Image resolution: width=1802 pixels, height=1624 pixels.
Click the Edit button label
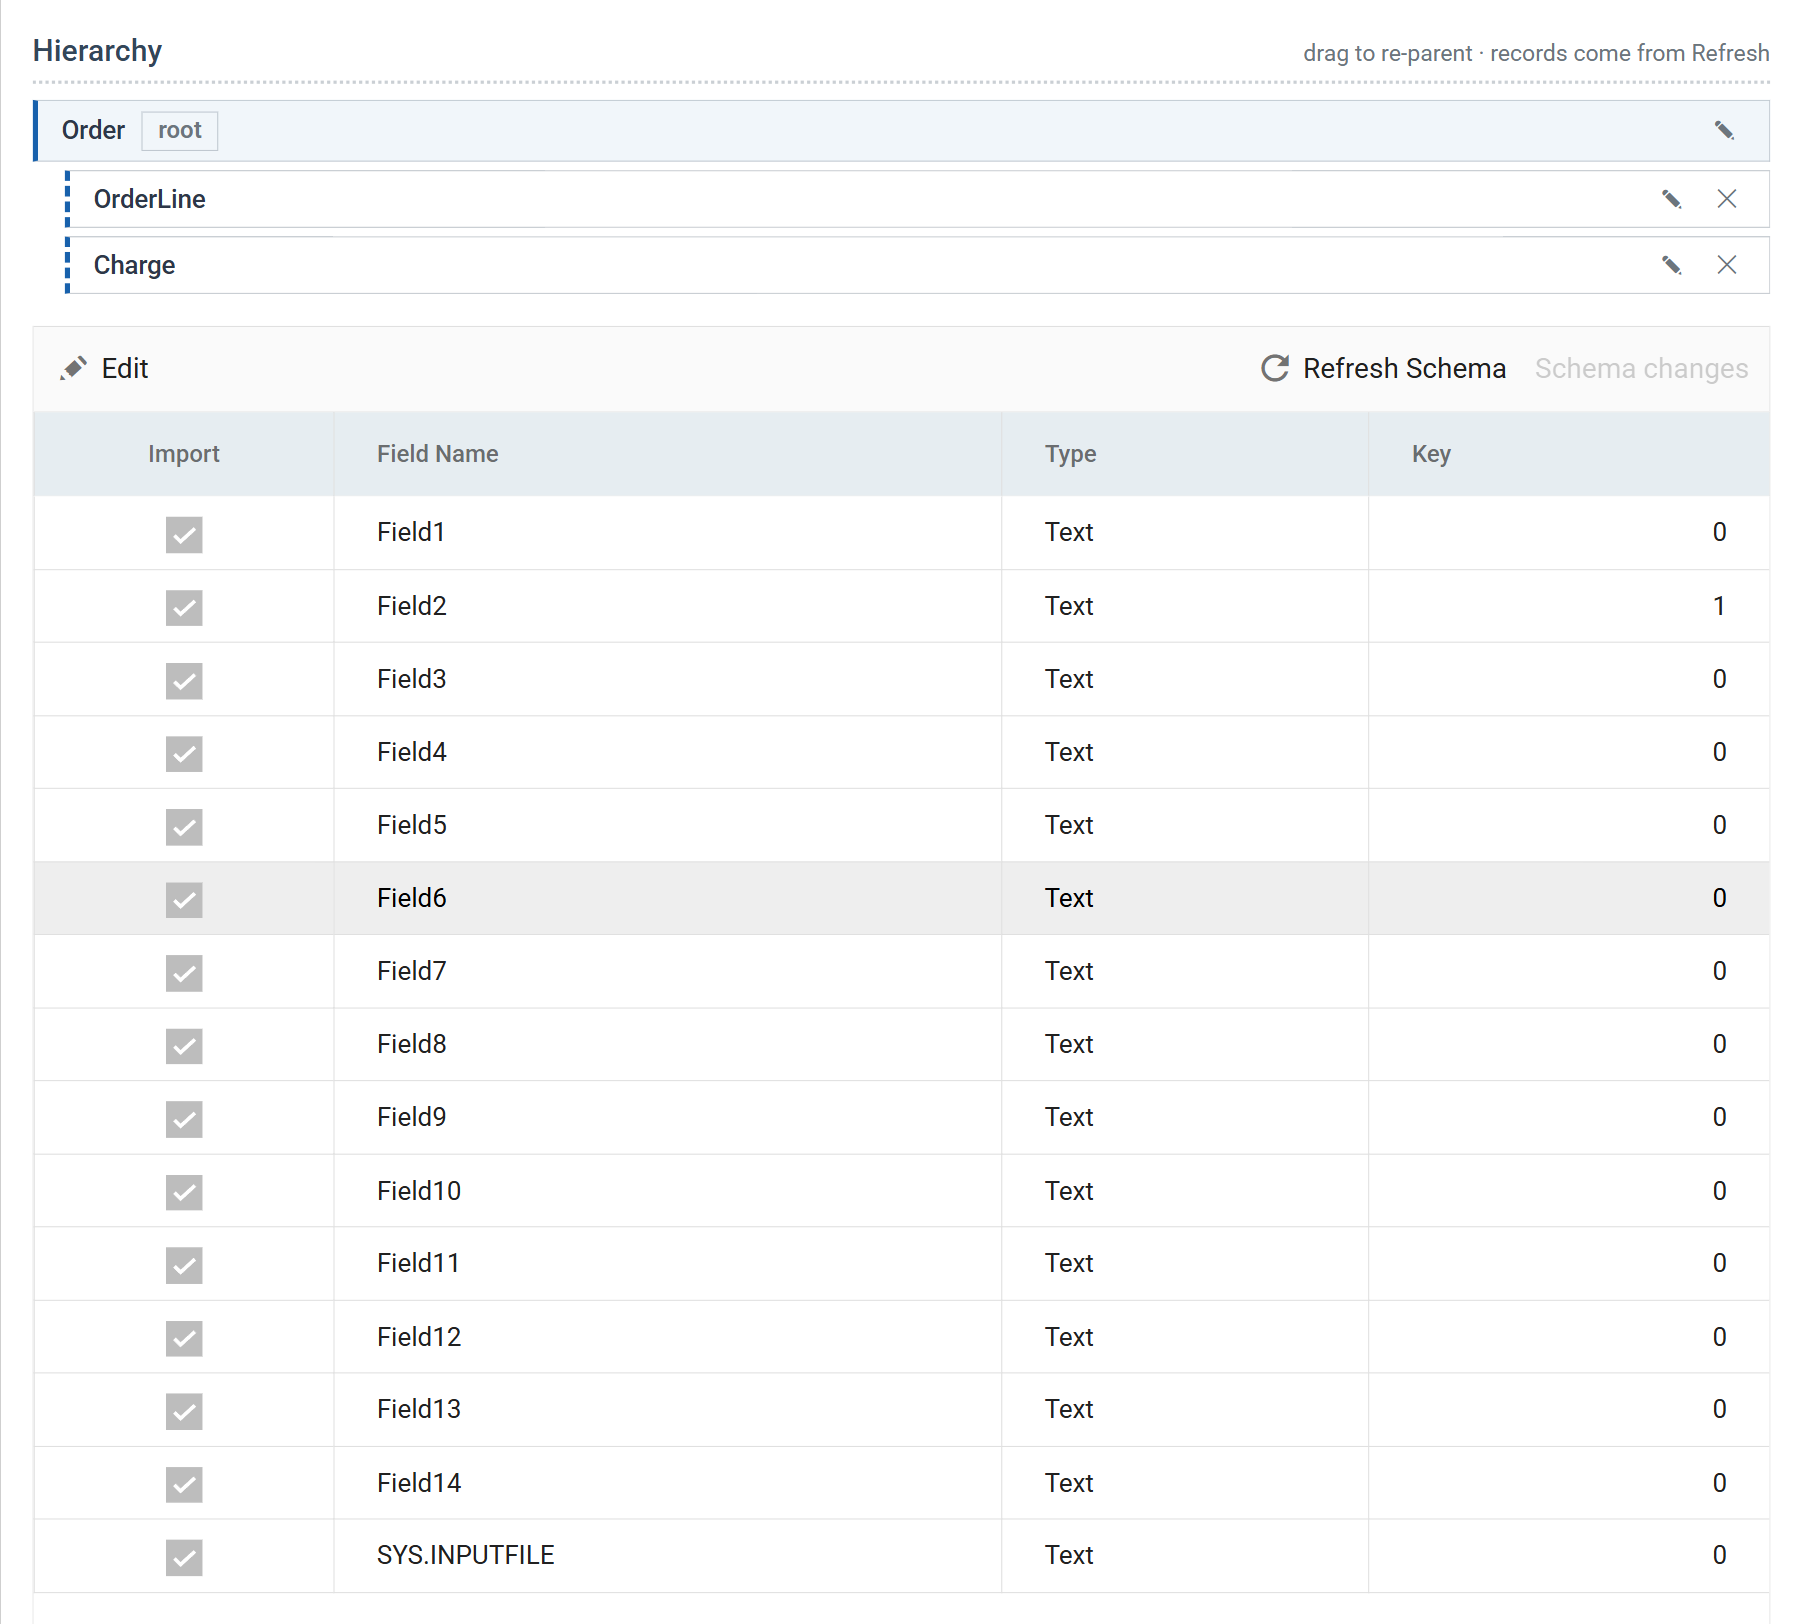coord(125,369)
